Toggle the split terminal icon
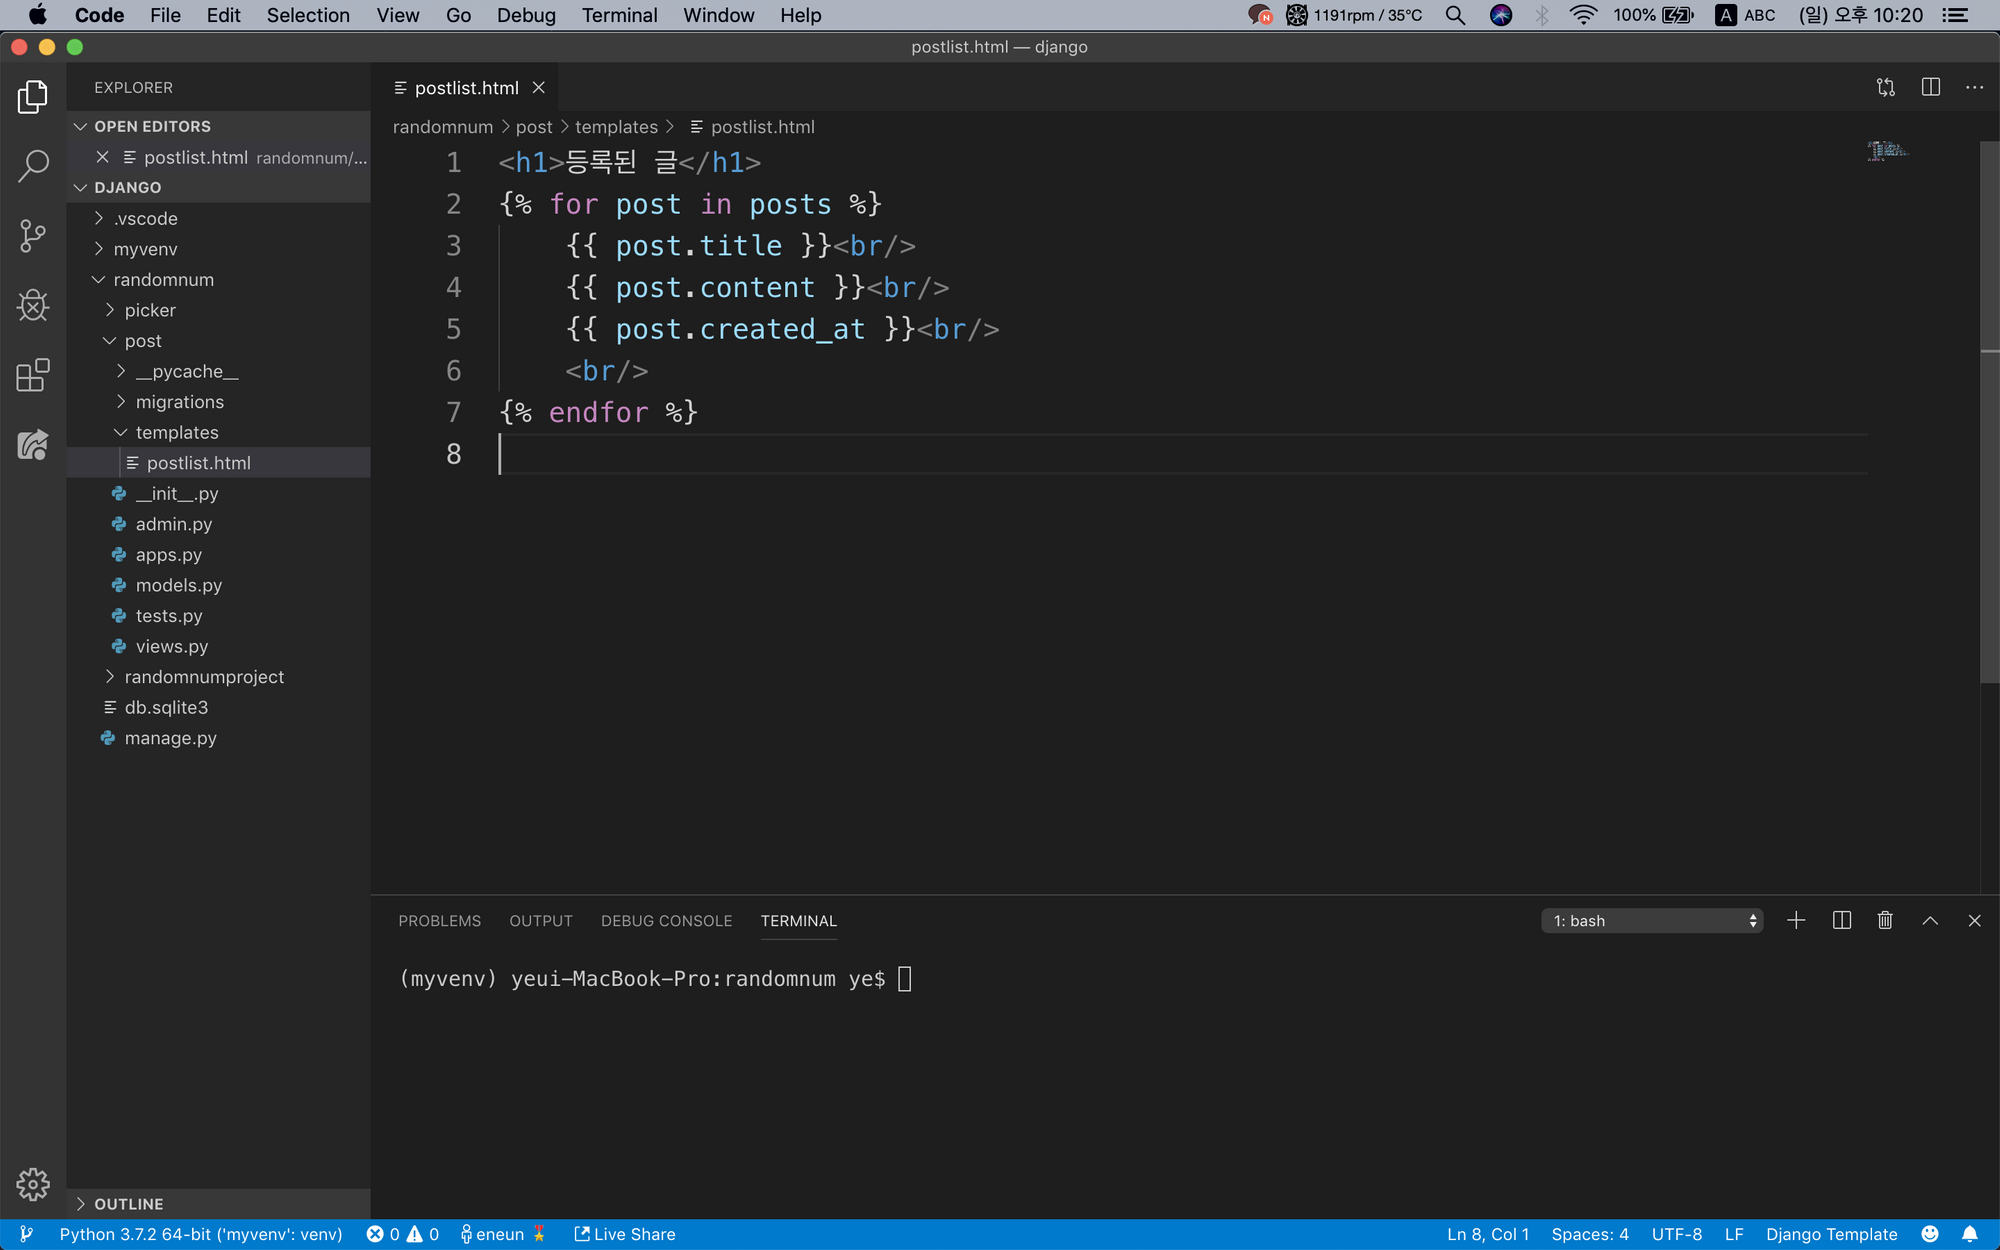 click(x=1841, y=921)
